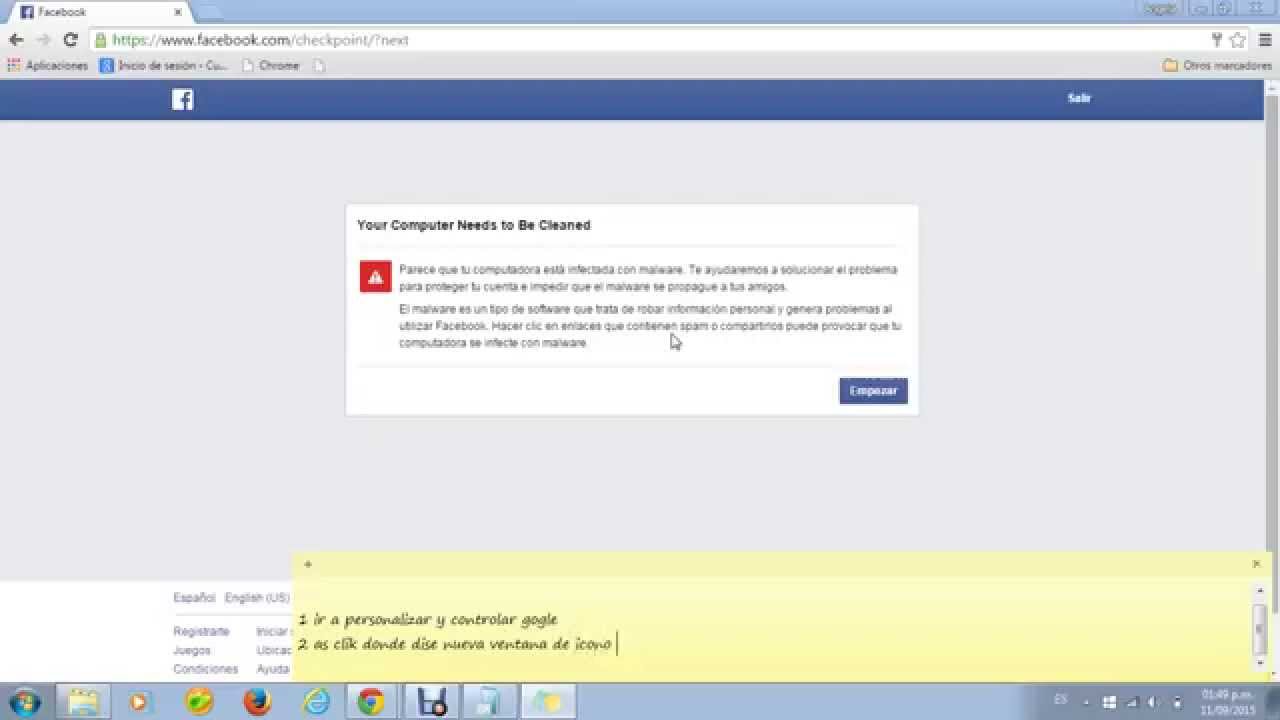The image size is (1280, 720).
Task: Open the Aplicaciones apps shortcut
Action: tap(48, 65)
